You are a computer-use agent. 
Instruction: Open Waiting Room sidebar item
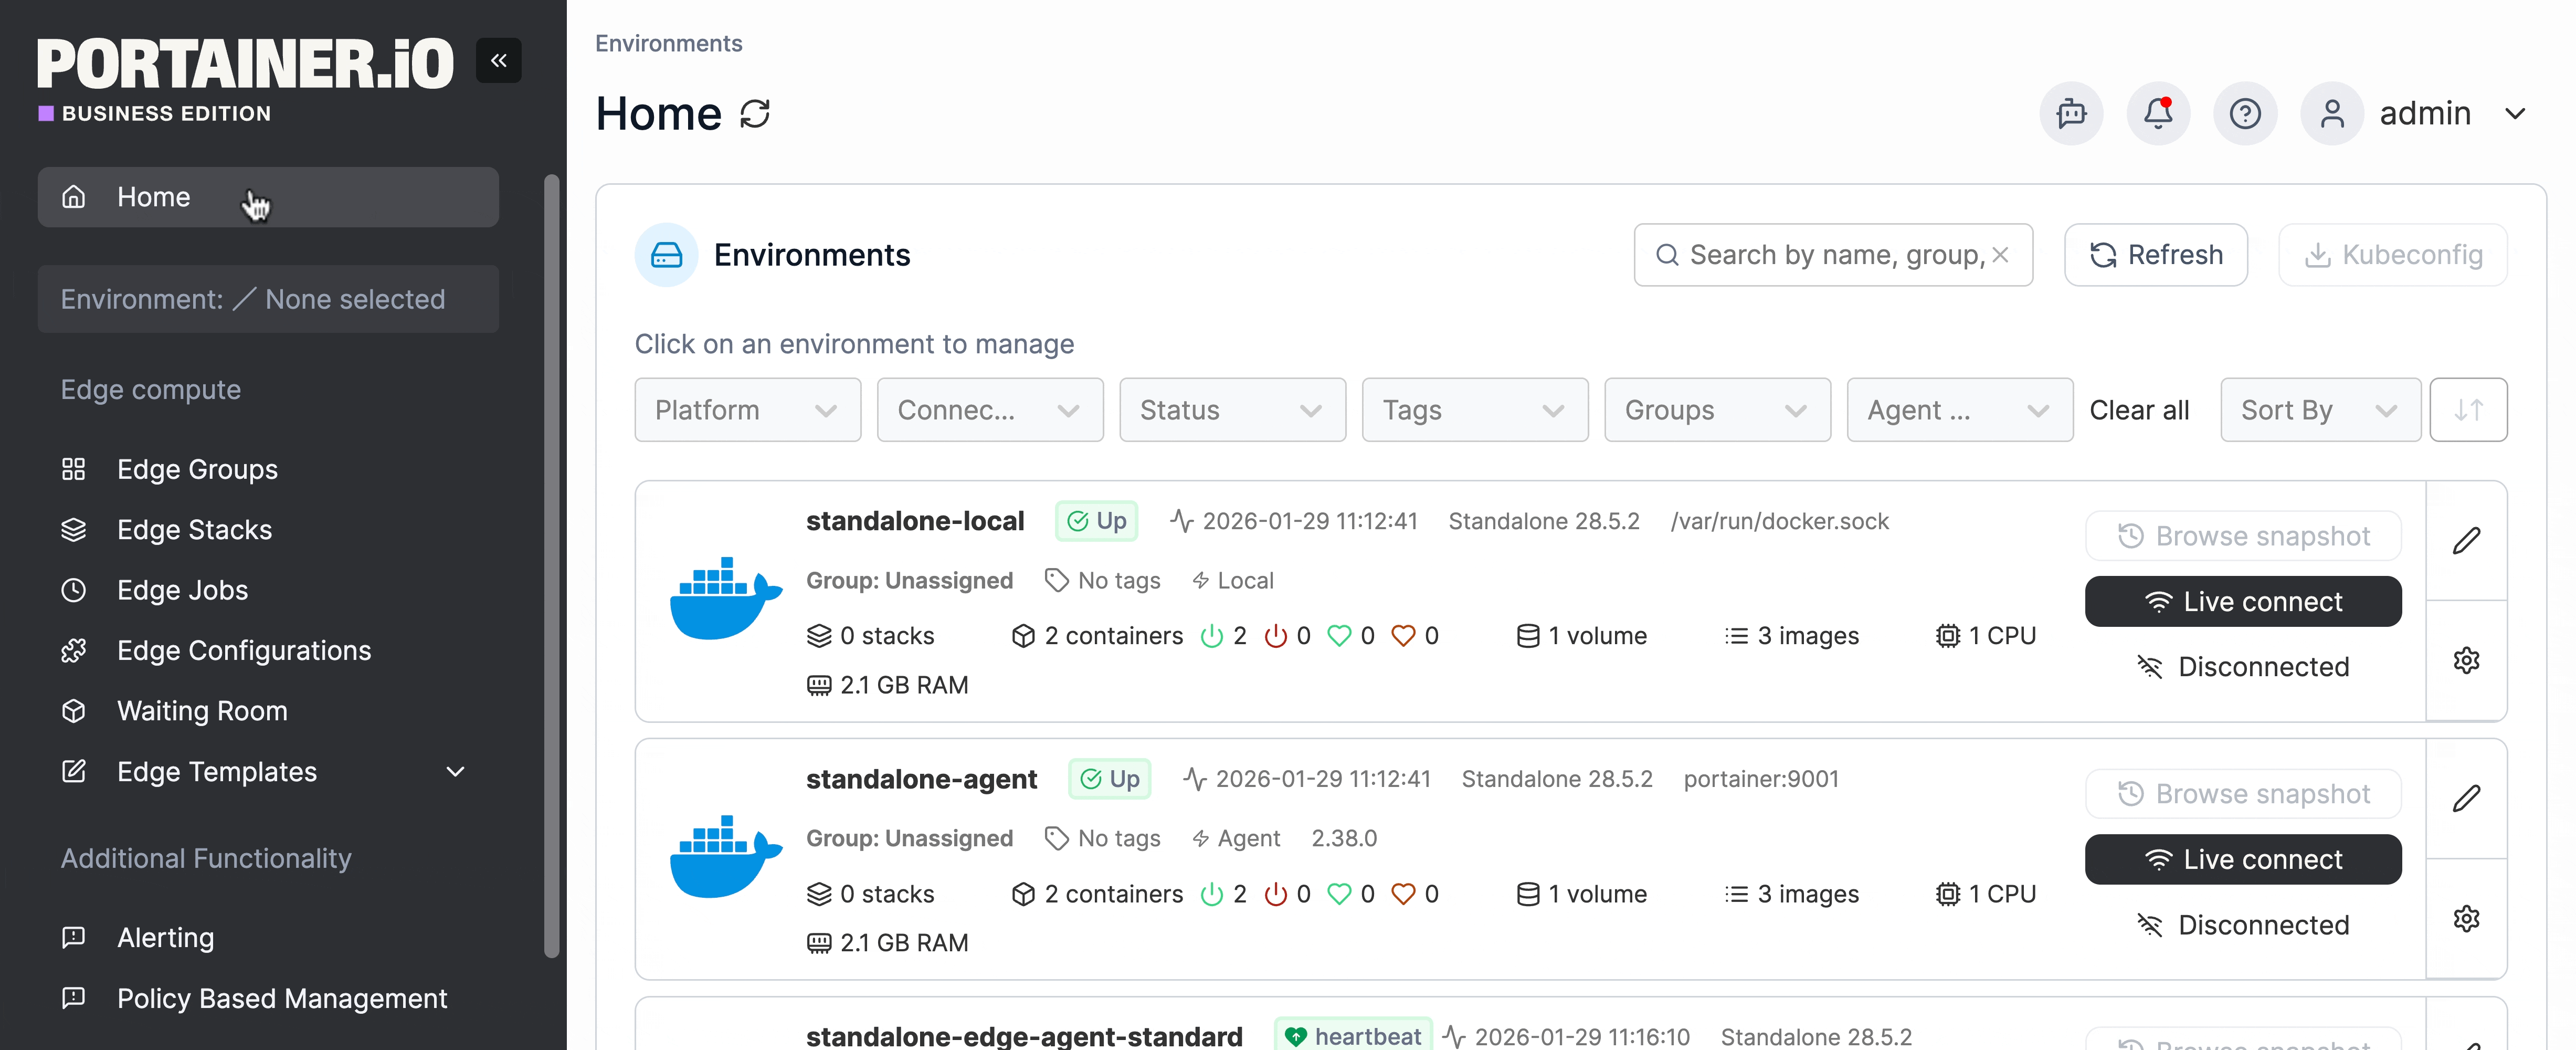point(202,711)
